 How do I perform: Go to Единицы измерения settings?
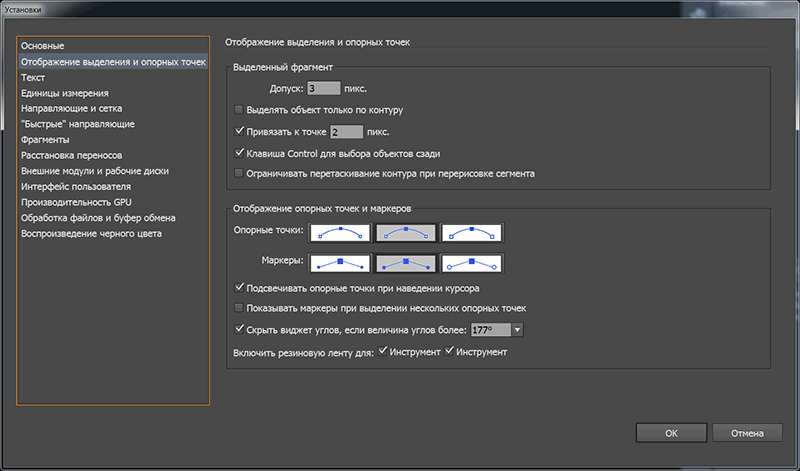[65, 93]
